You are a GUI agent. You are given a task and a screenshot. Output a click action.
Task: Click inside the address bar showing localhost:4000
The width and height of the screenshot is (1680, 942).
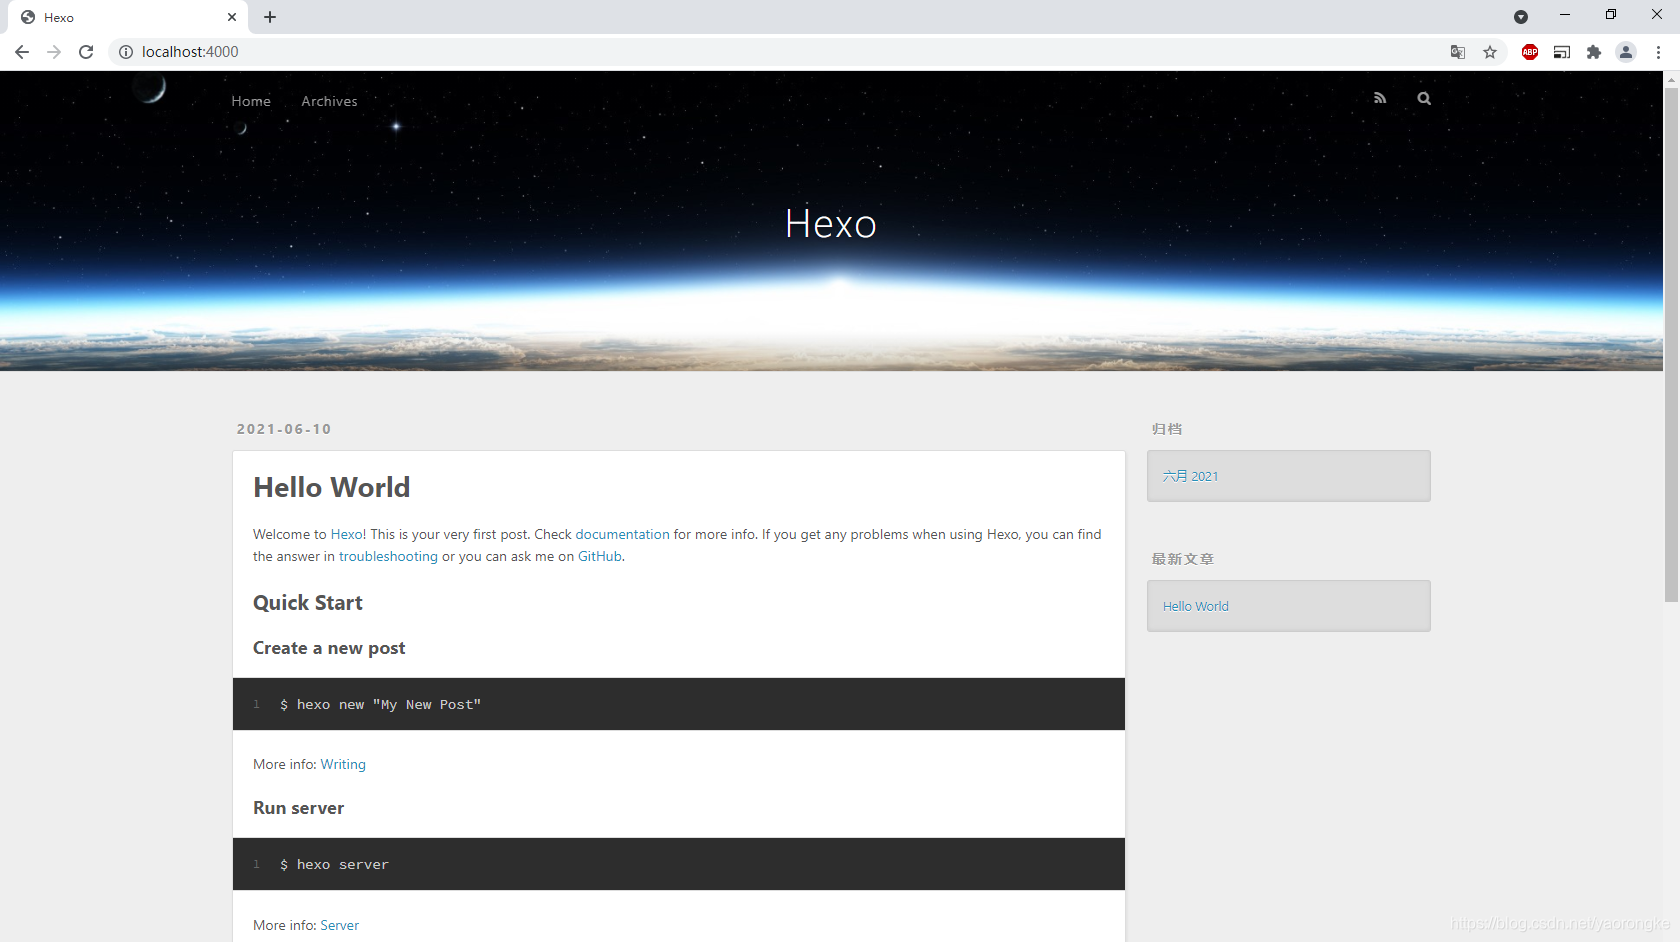[x=192, y=51]
